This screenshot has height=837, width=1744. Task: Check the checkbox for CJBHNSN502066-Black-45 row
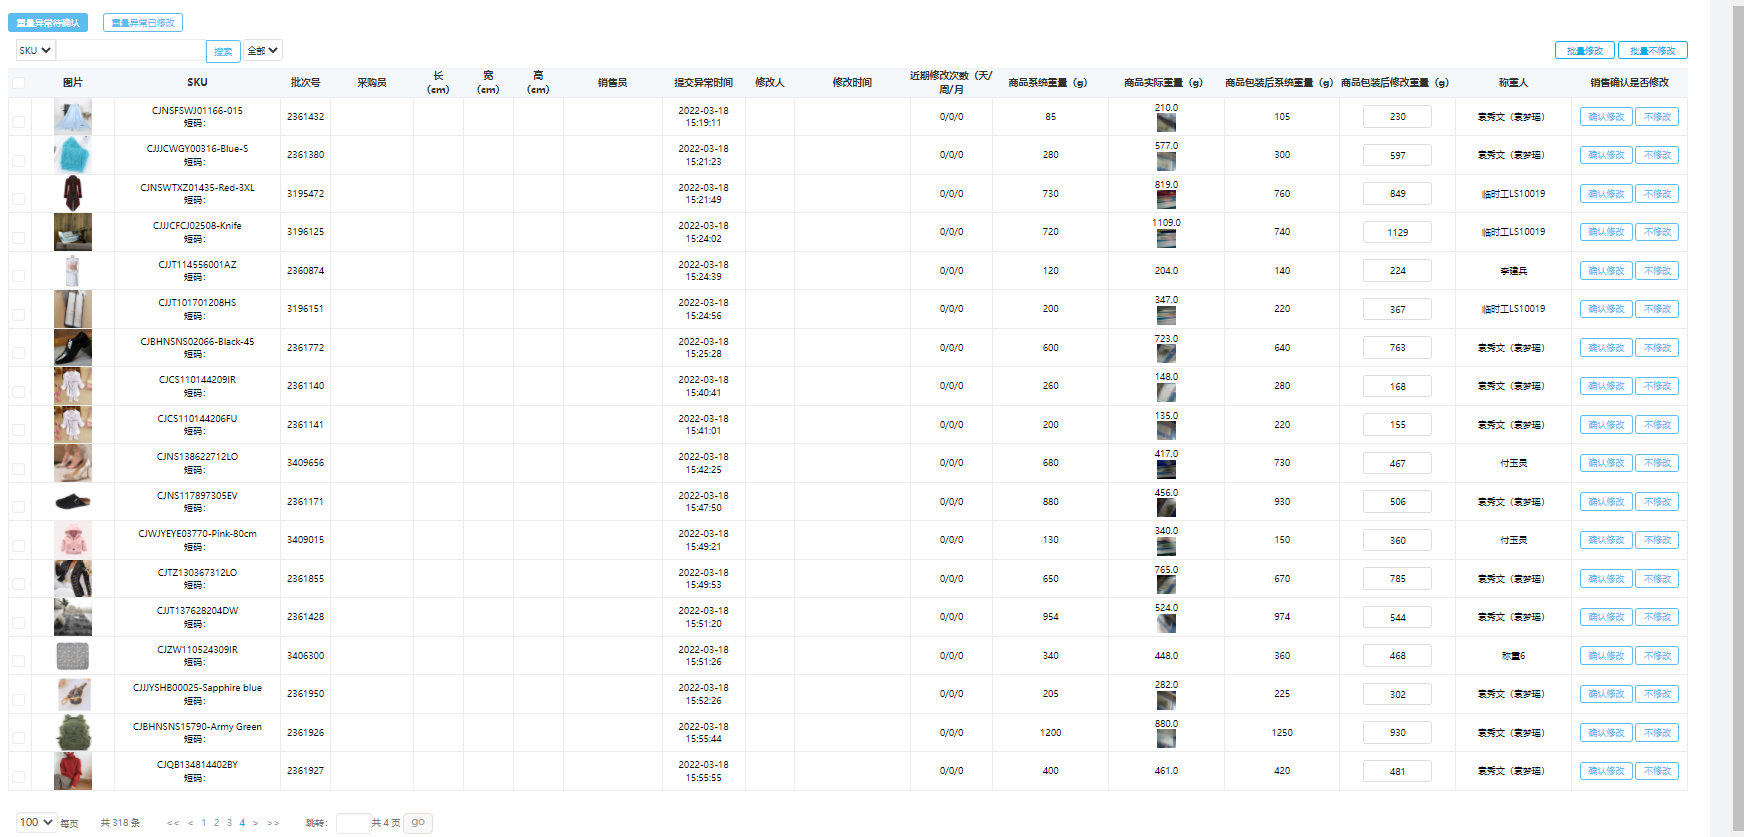click(19, 353)
